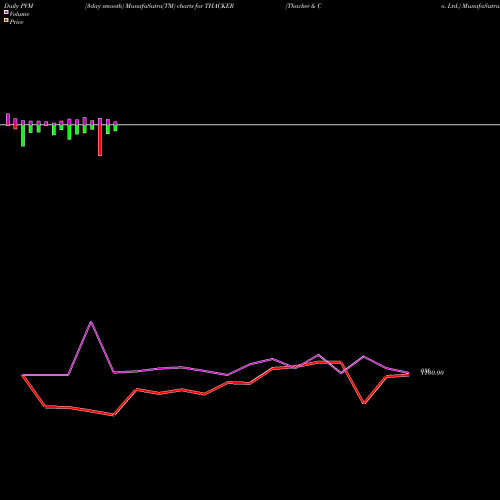Image resolution: width=500 pixels, height=500 pixels.
Task: Click the Price legend color swatch
Action: (x=6, y=20)
